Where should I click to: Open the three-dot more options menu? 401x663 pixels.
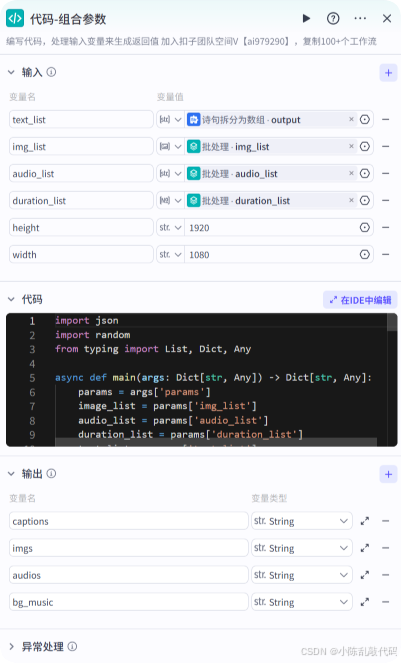[x=360, y=18]
